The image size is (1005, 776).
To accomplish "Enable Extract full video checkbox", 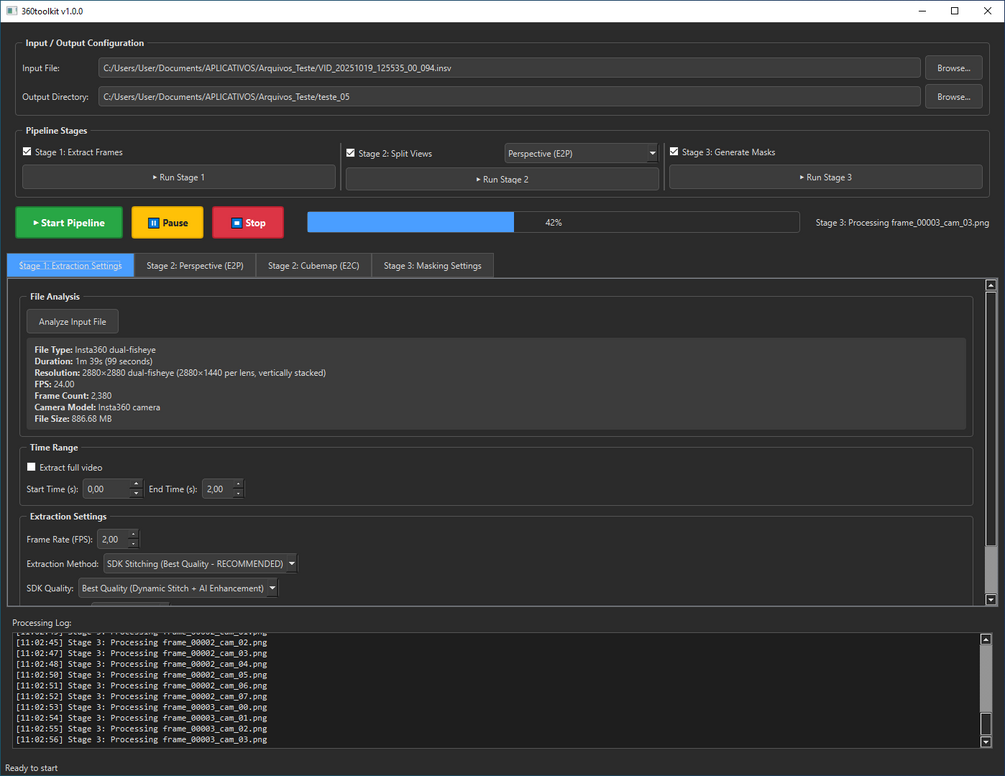I will 31,467.
